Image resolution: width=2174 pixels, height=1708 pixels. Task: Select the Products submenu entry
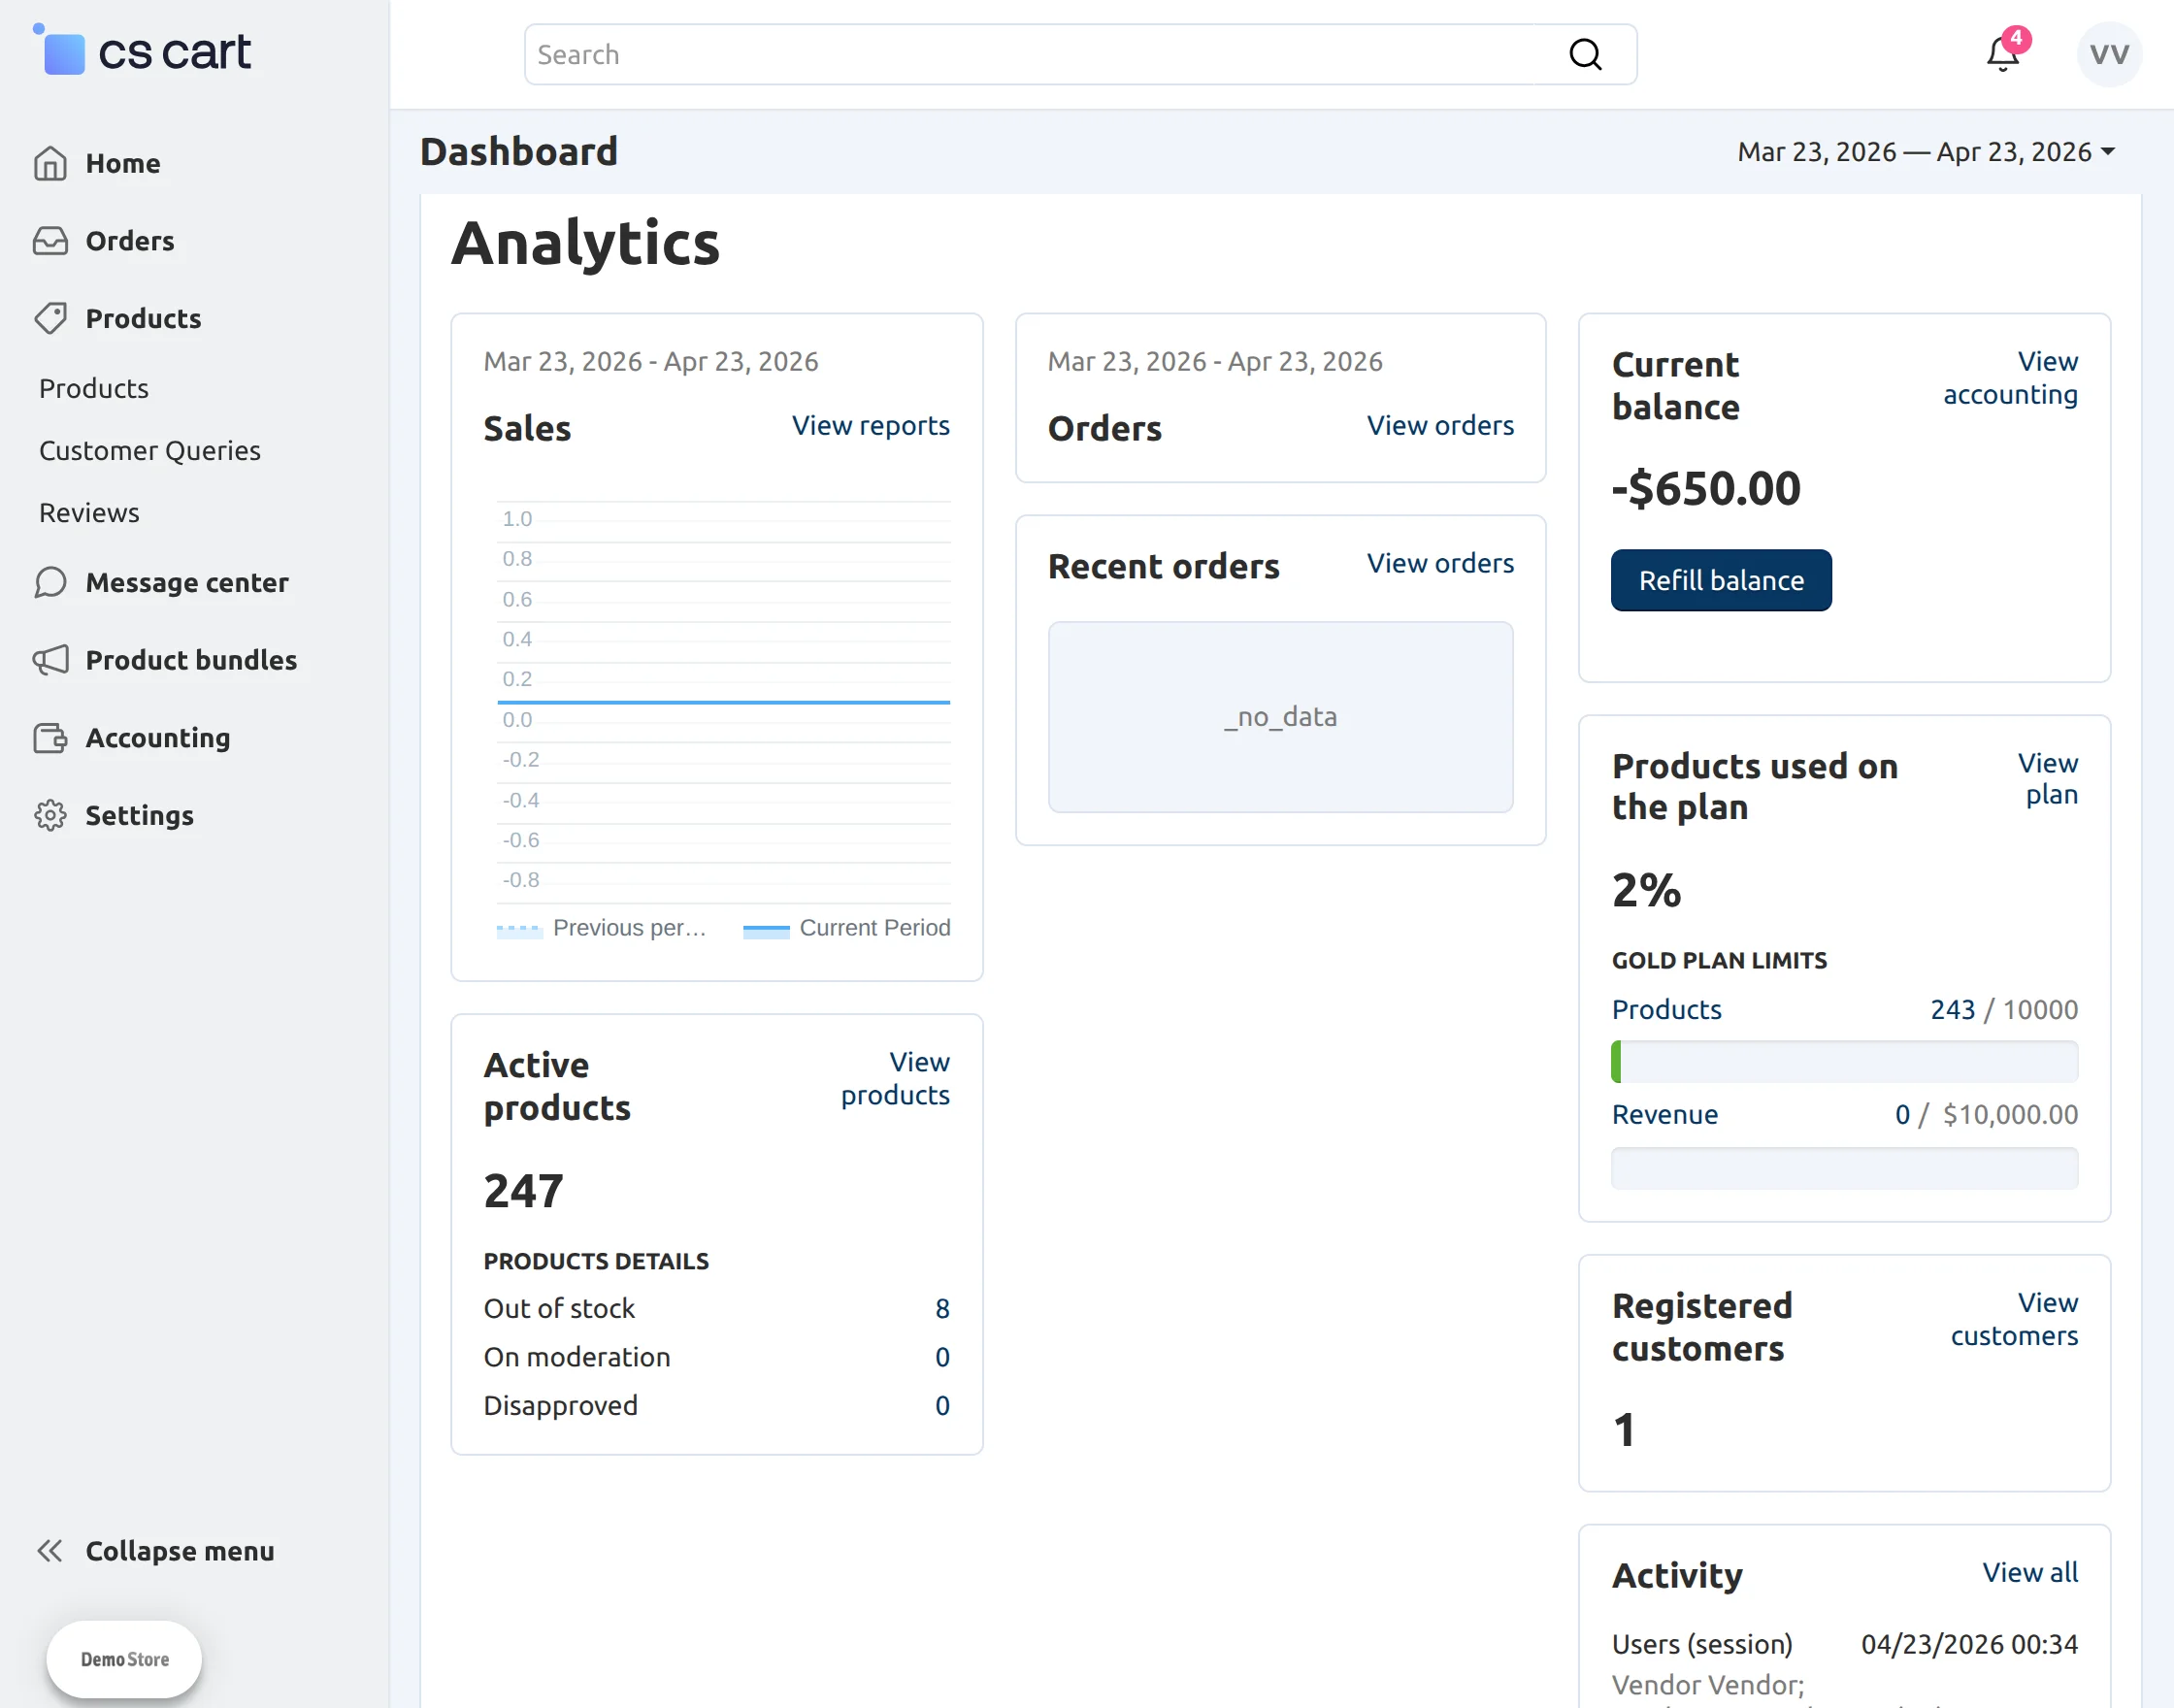coord(94,388)
